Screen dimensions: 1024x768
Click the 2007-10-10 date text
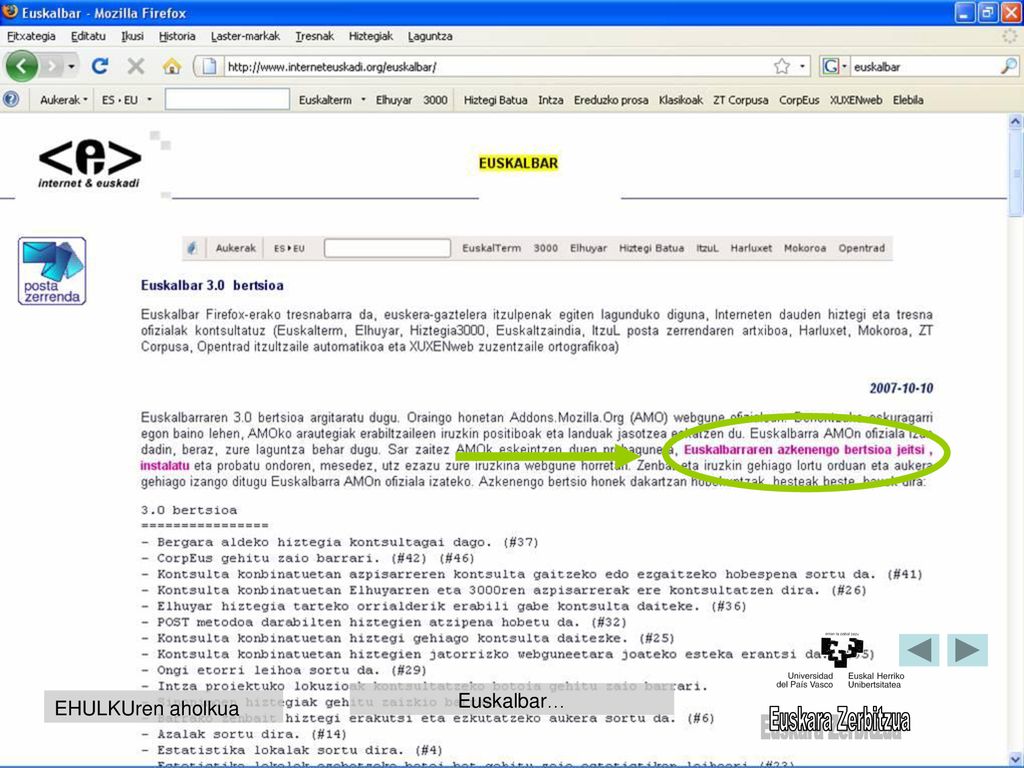[901, 388]
